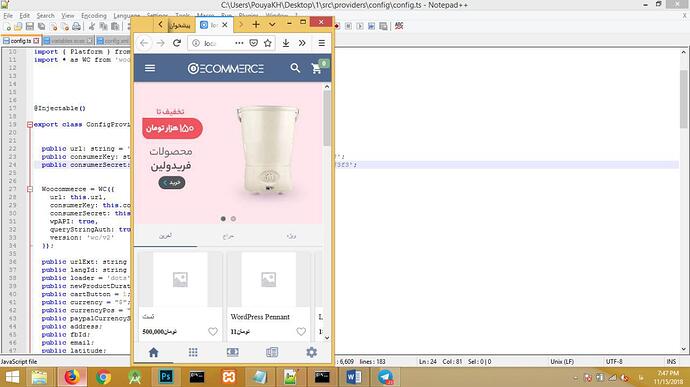Open the hamburger menu in the ecommerce app
Image resolution: width=690 pixels, height=387 pixels.
(150, 68)
